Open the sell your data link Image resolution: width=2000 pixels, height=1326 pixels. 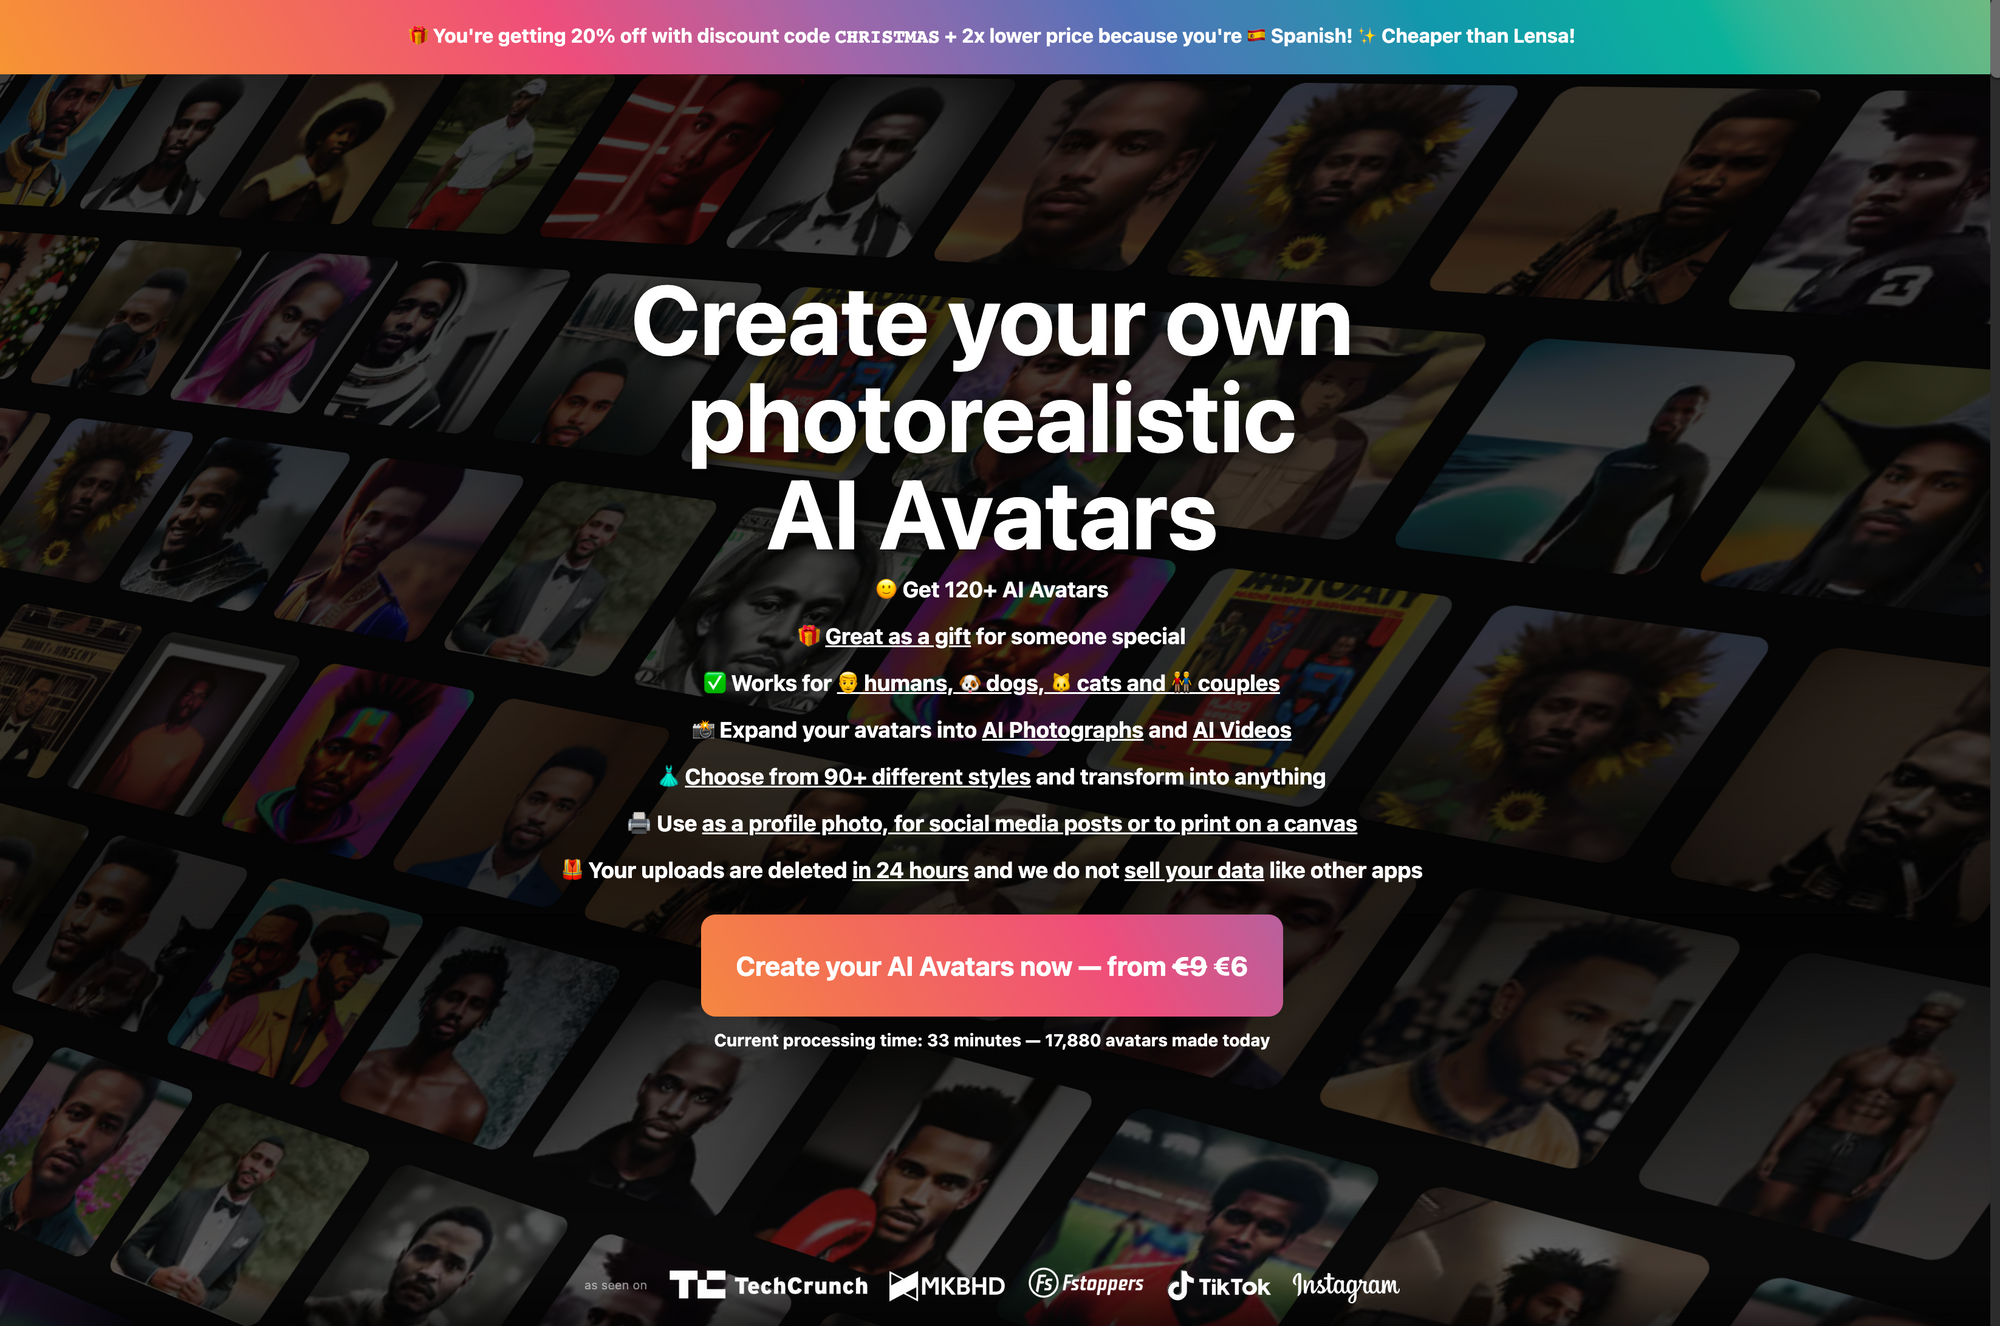coord(1194,871)
